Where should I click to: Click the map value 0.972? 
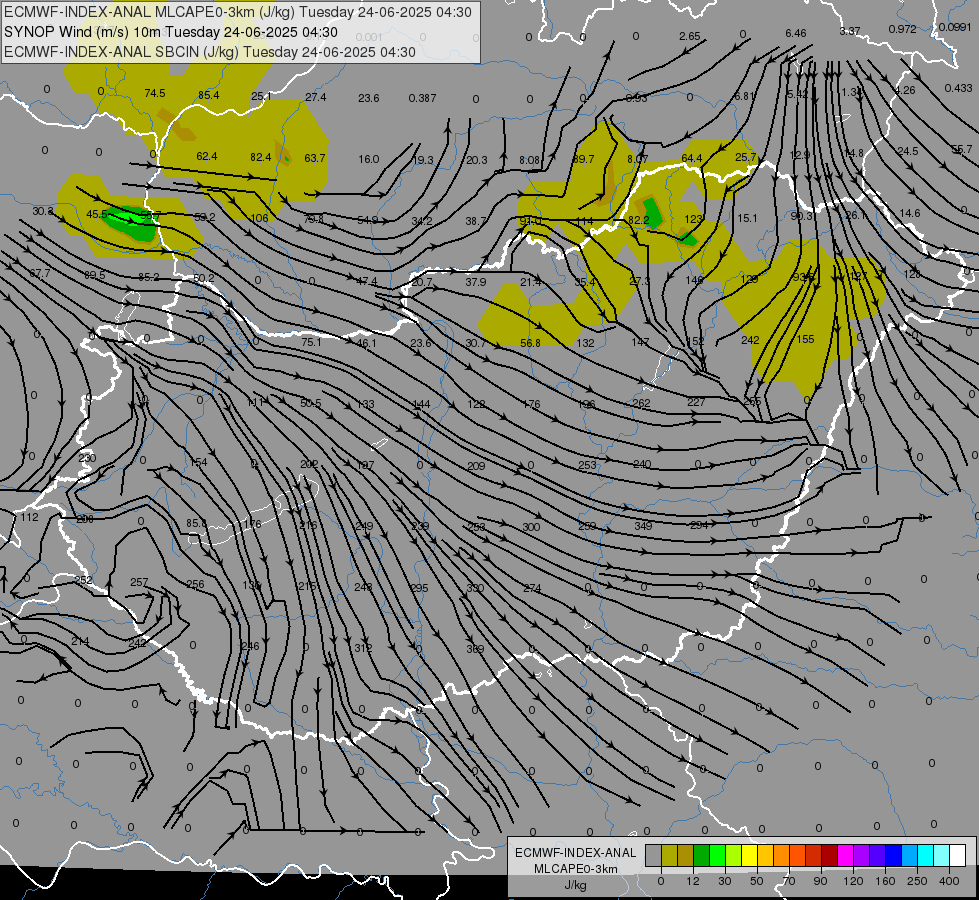902,29
